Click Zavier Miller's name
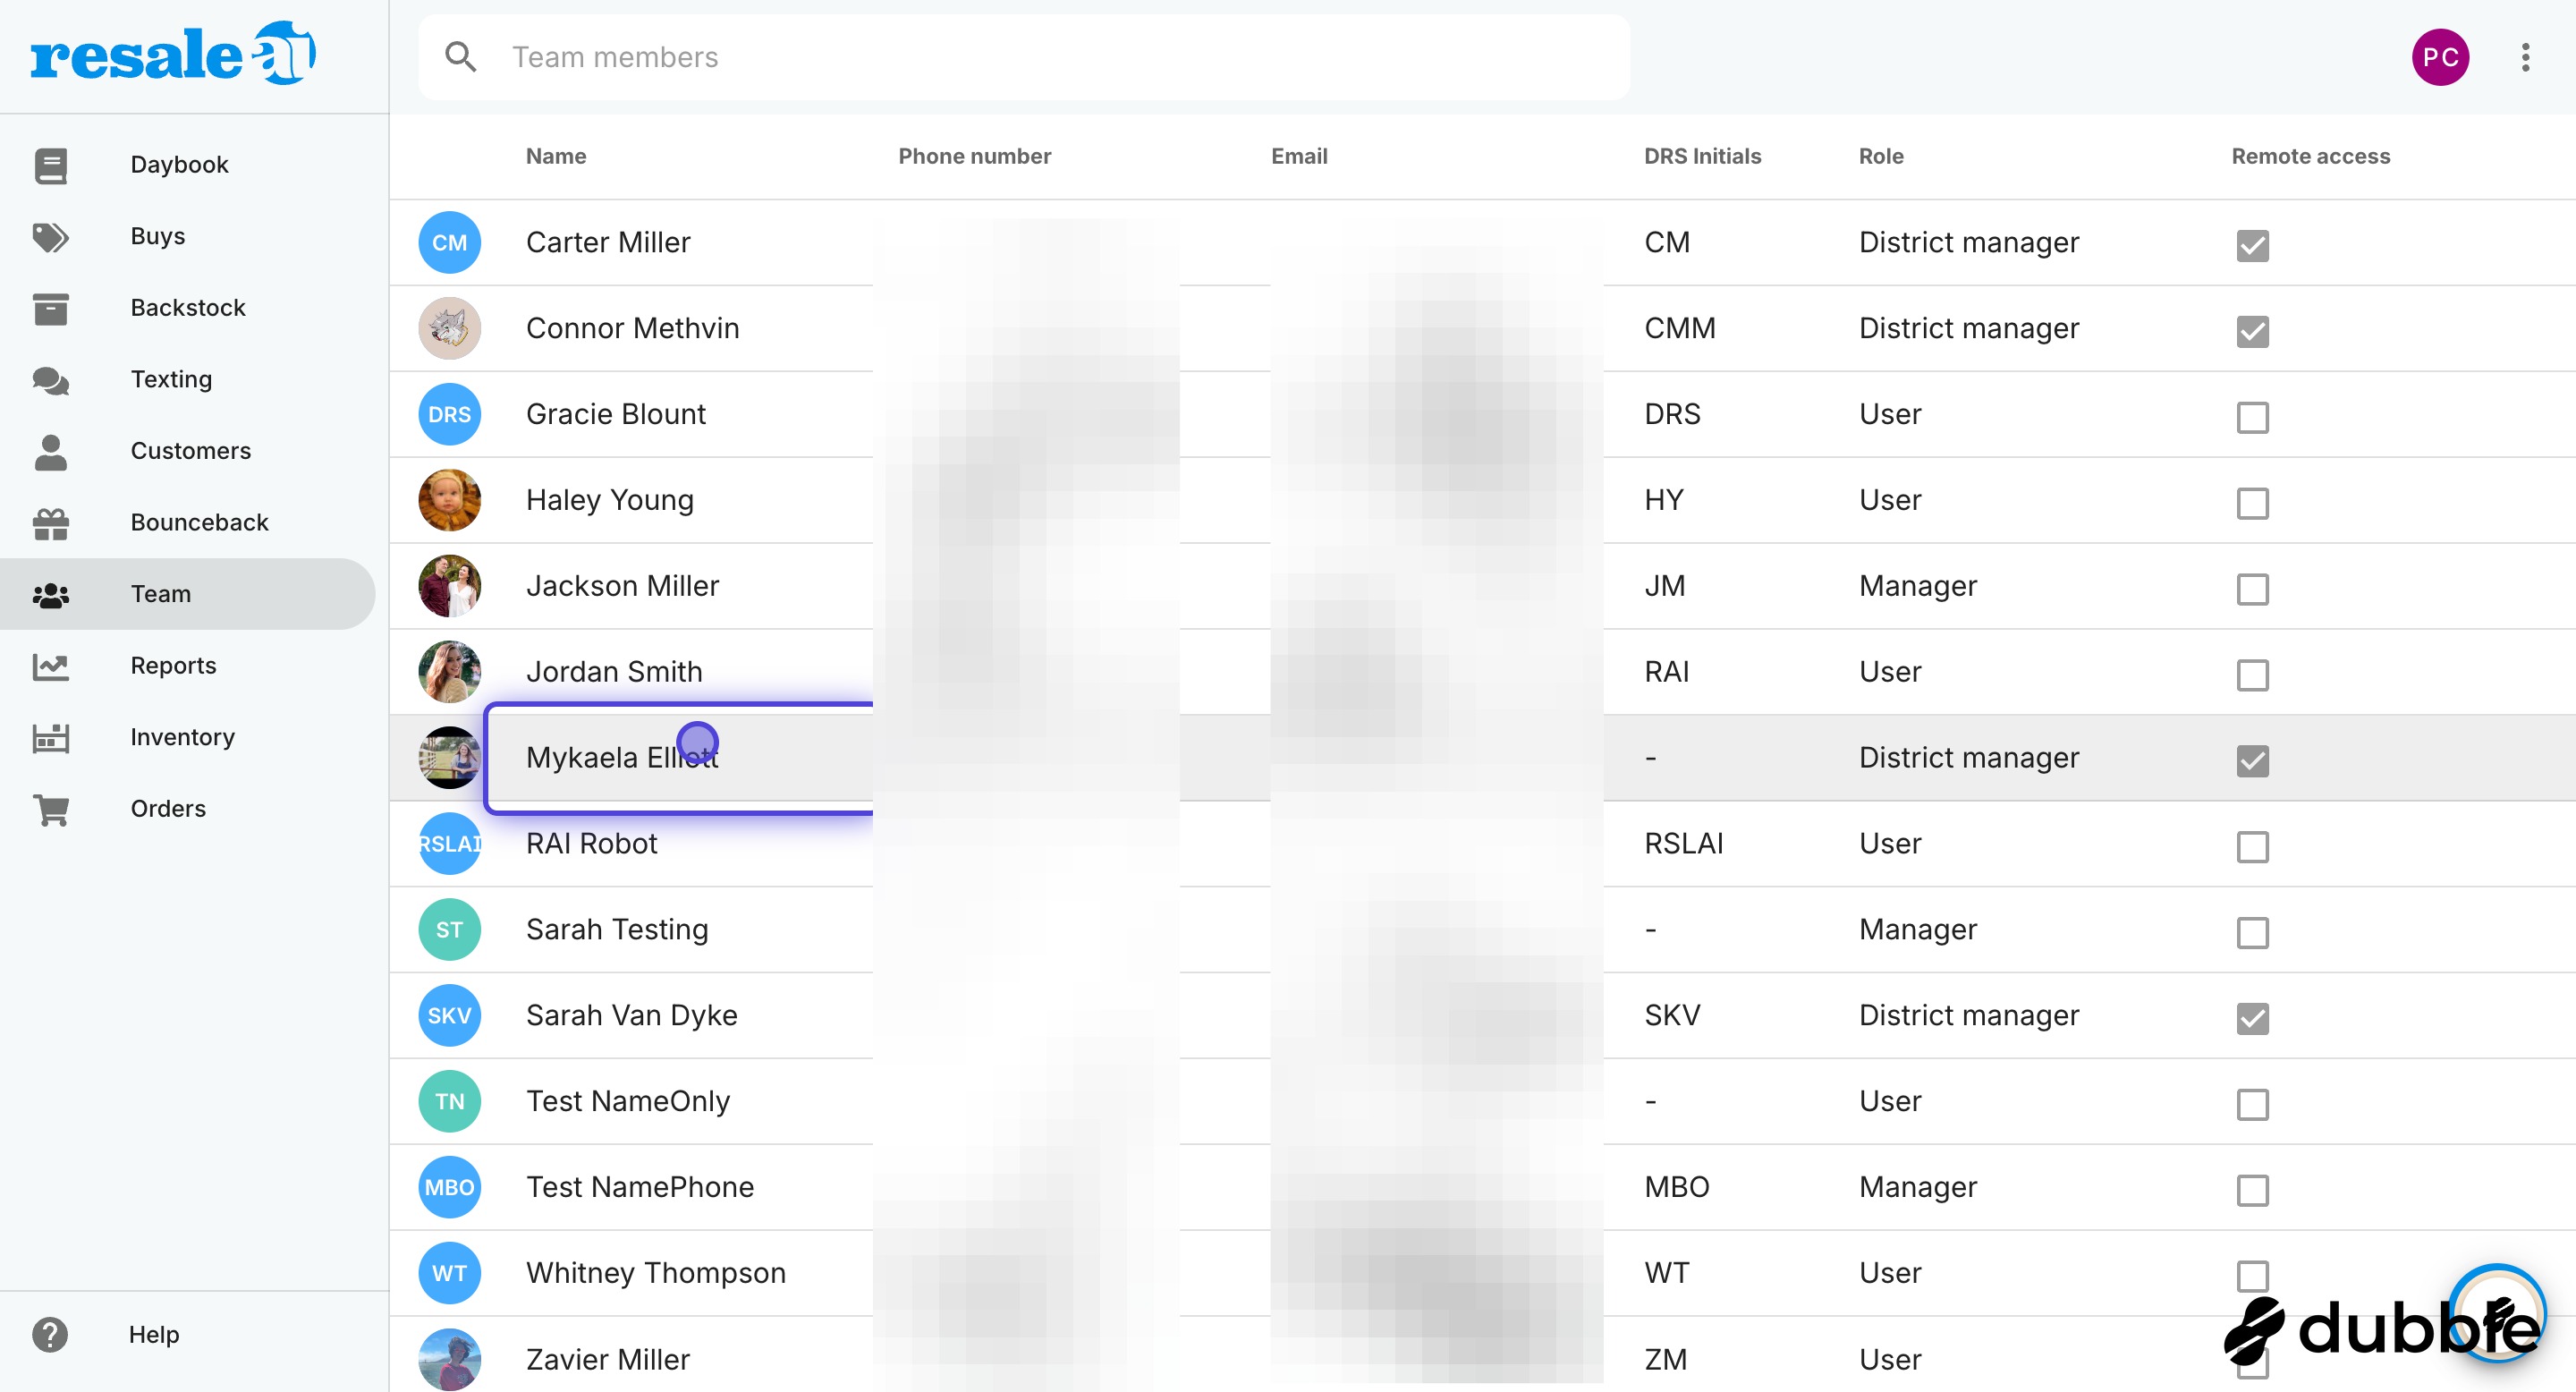The width and height of the screenshot is (2576, 1392). pyautogui.click(x=608, y=1360)
